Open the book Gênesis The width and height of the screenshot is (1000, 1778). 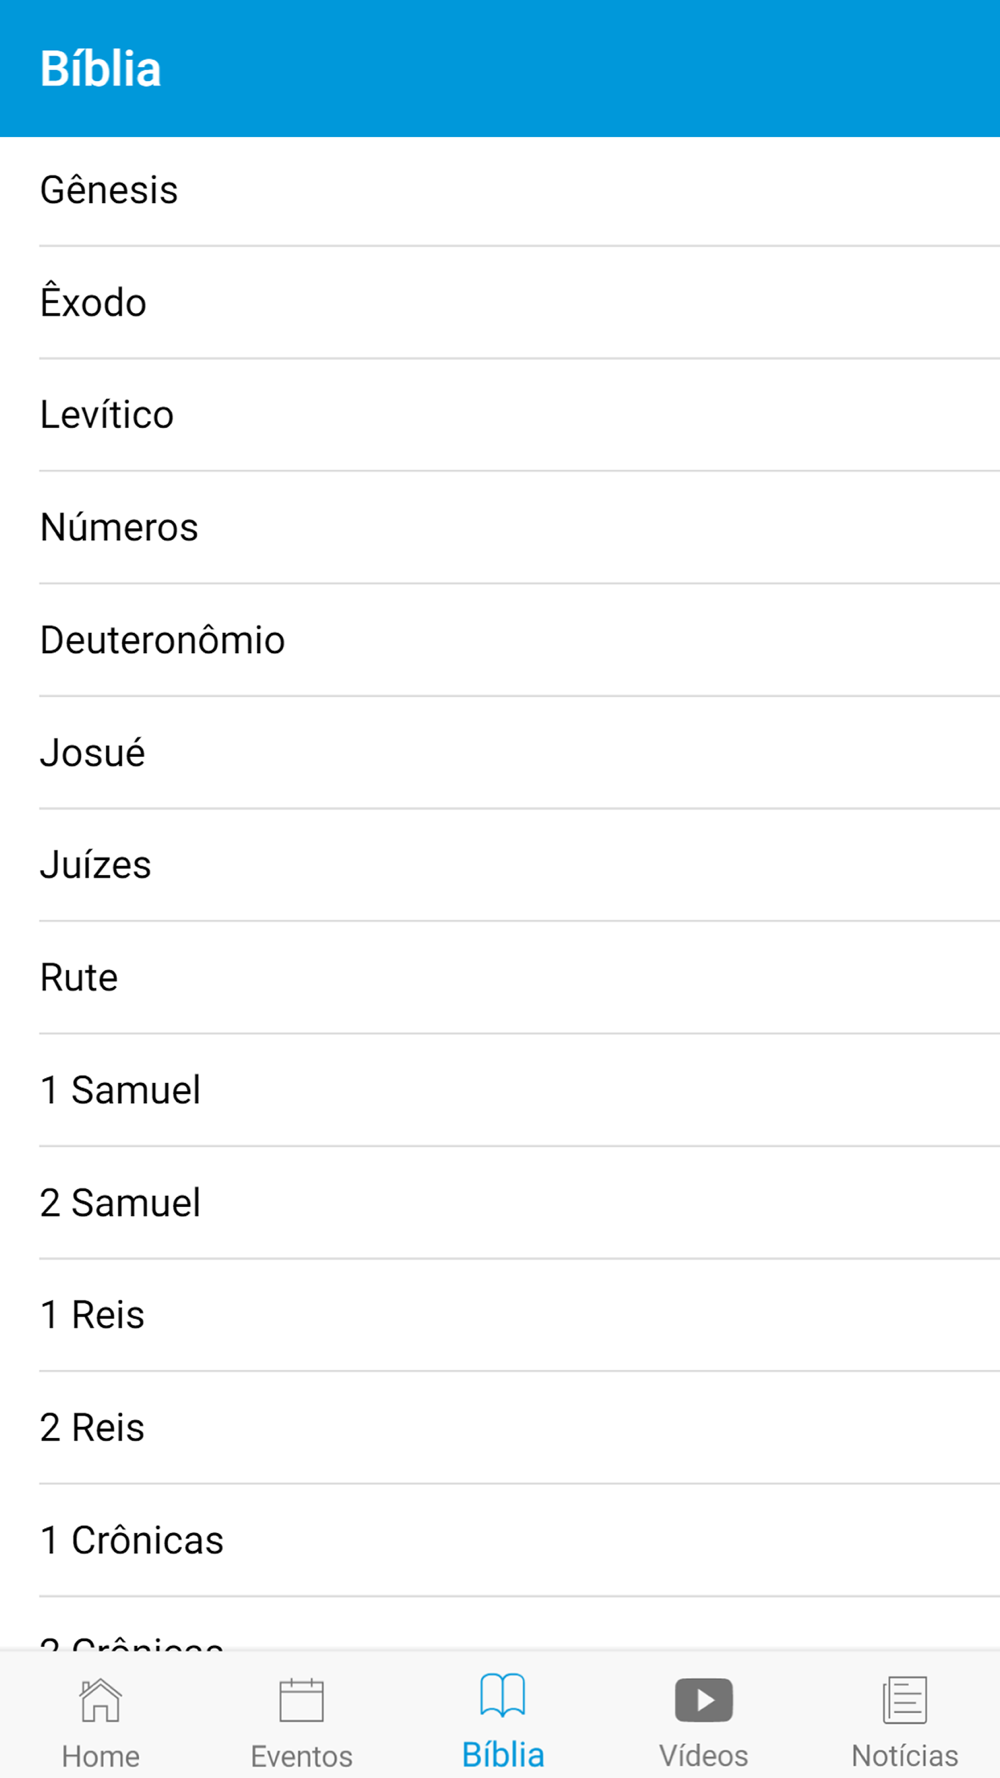[x=500, y=190]
